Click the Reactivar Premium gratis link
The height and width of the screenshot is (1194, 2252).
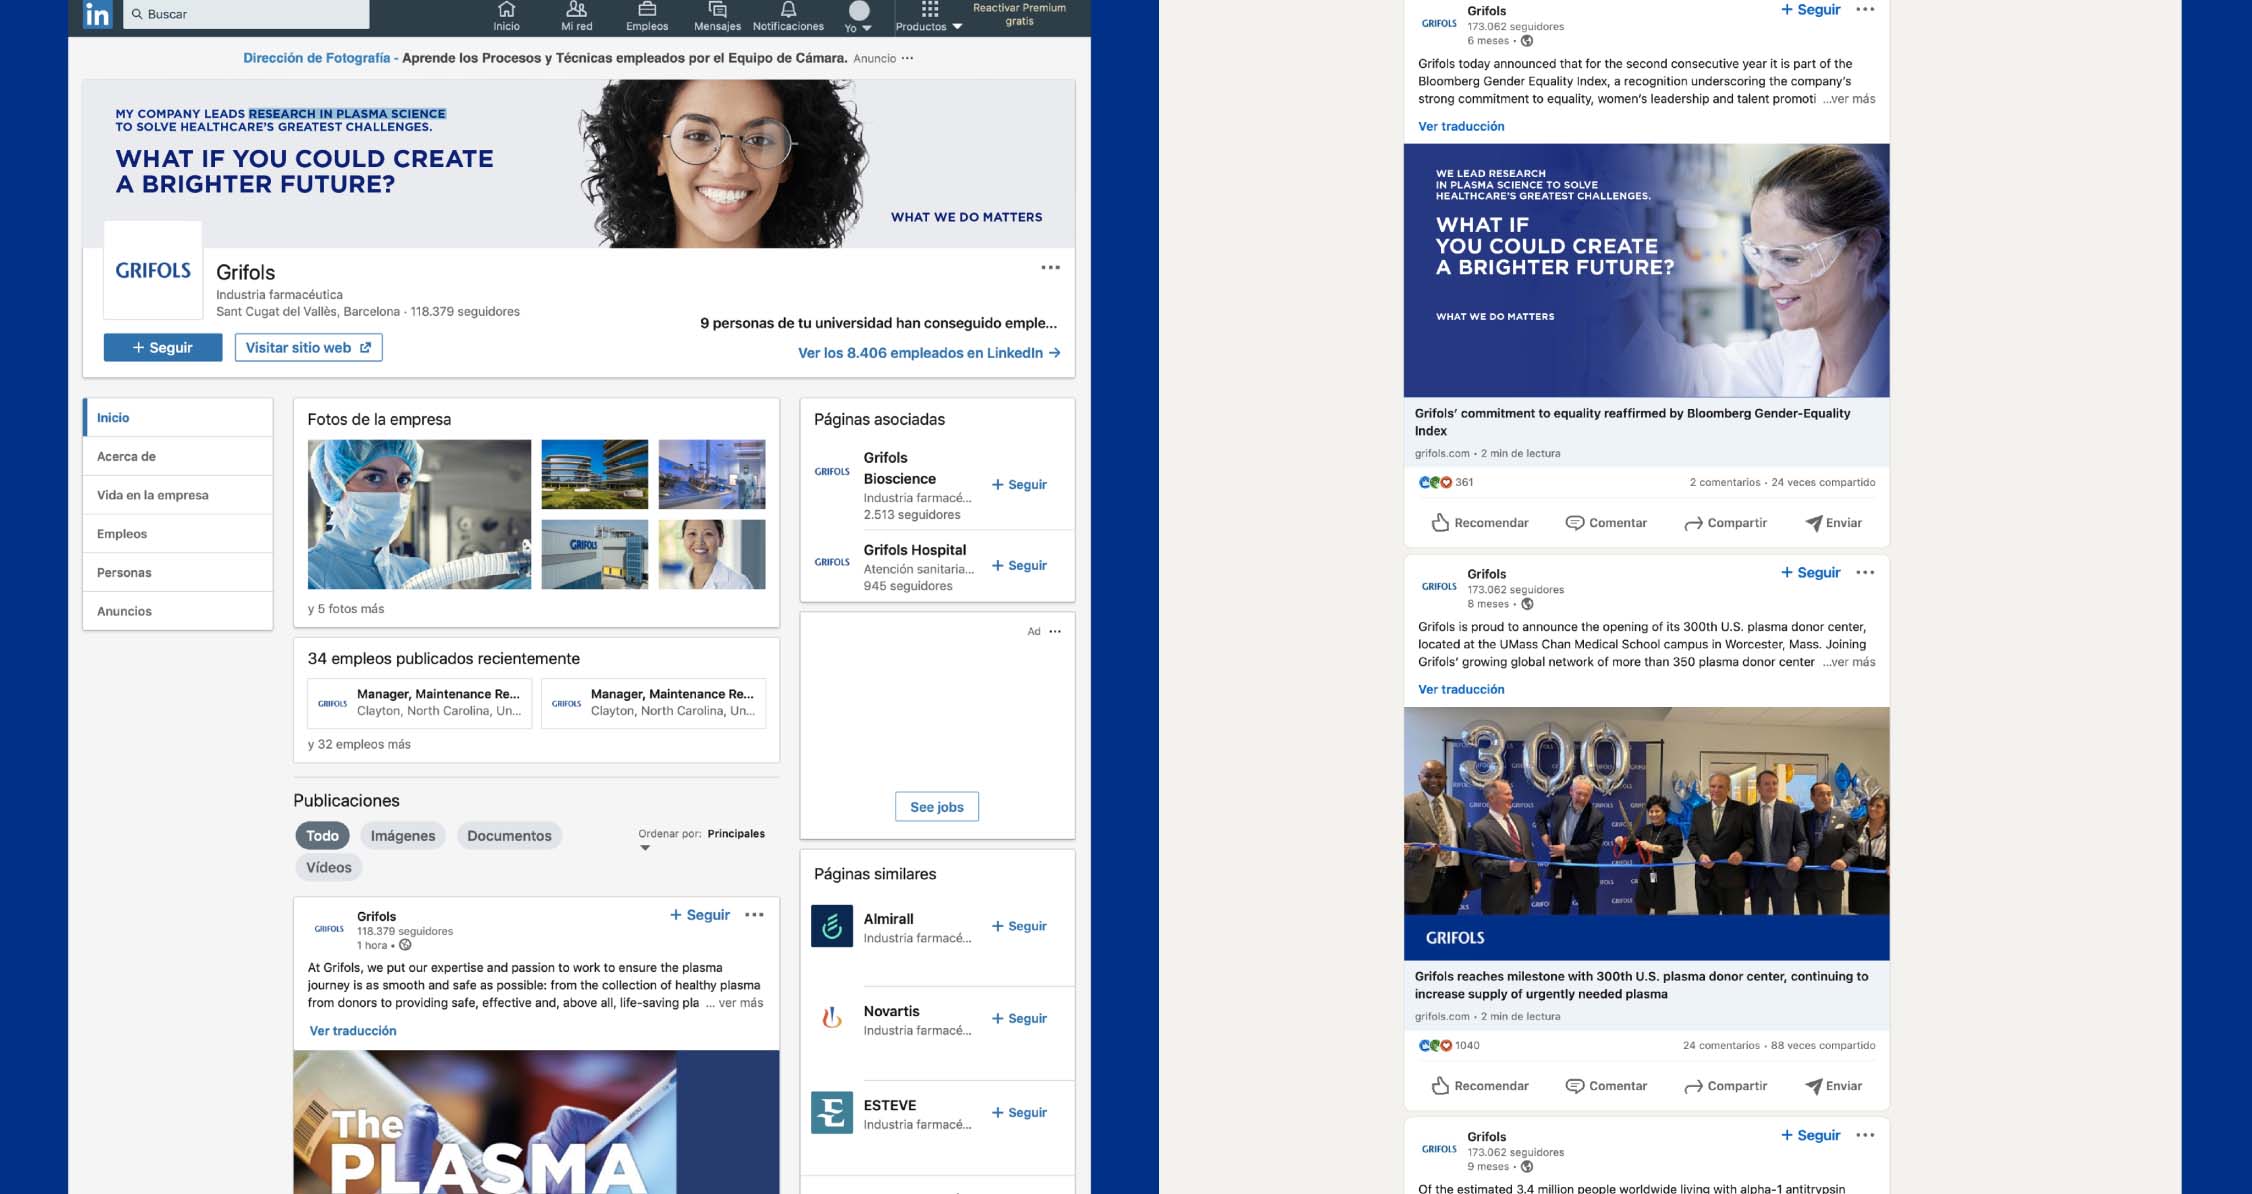tap(1019, 14)
